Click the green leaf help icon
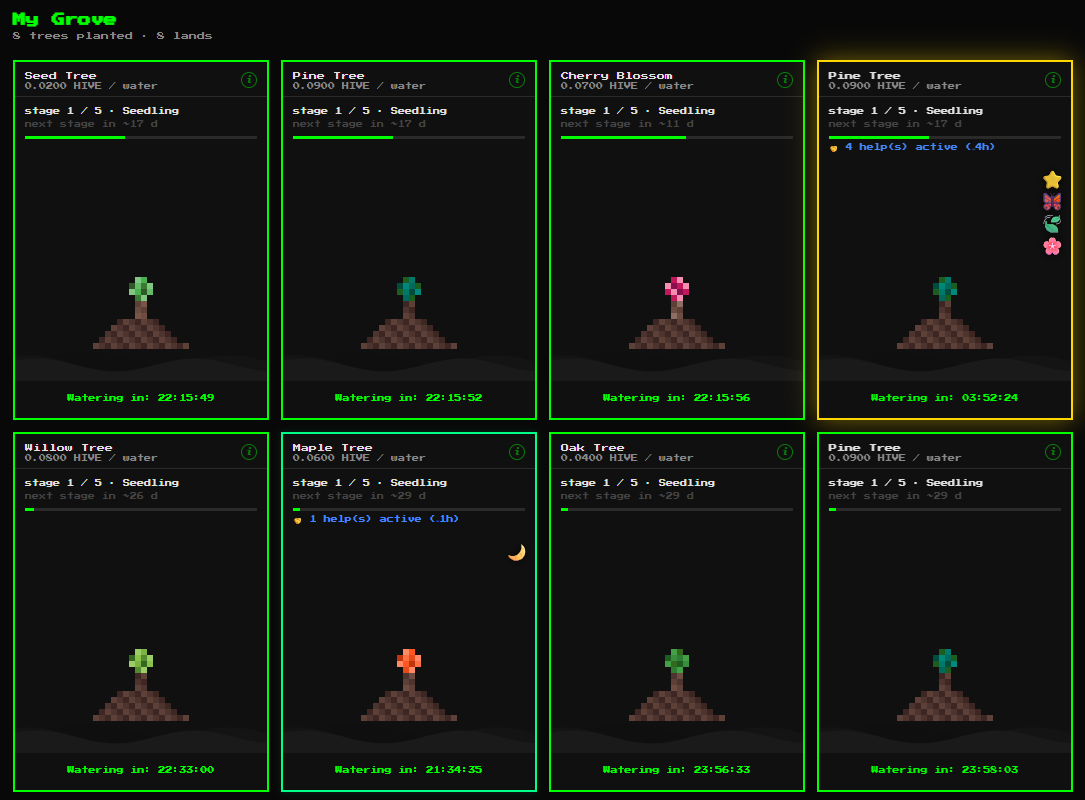This screenshot has width=1085, height=800. (1052, 224)
